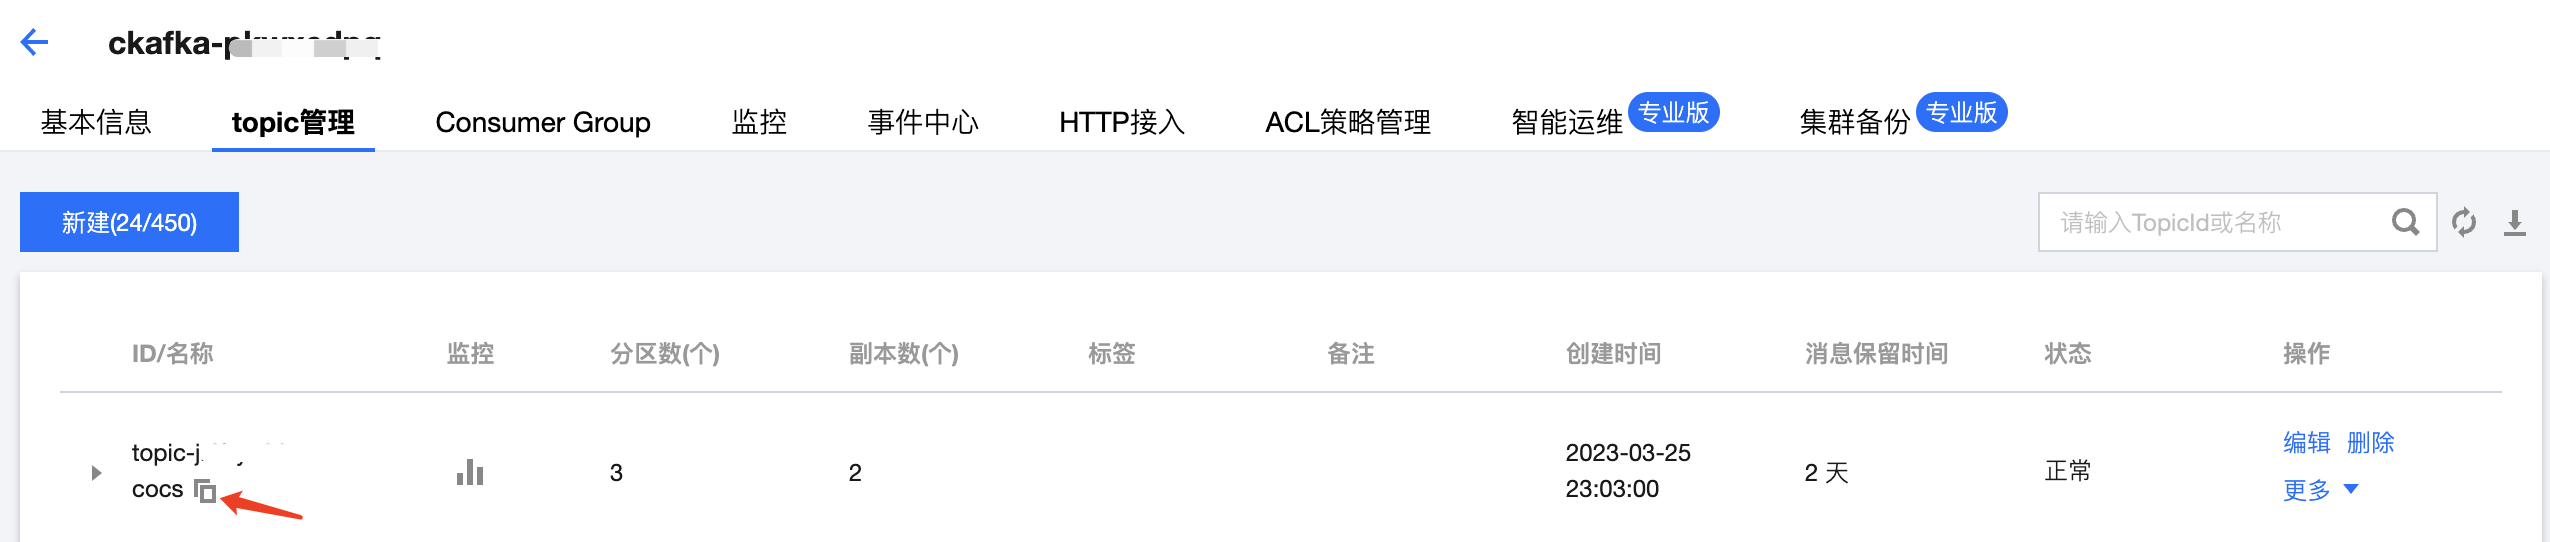
Task: Open the 更多 dropdown in the row
Action: click(2320, 490)
